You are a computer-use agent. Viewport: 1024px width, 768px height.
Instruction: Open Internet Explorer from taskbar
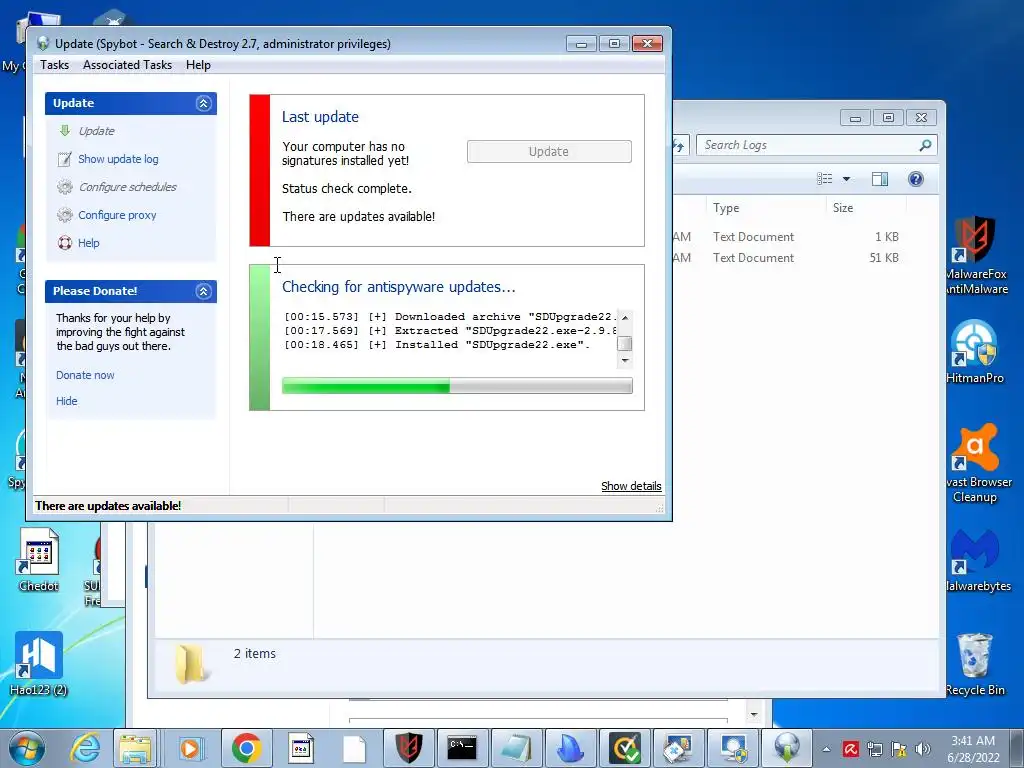click(86, 748)
